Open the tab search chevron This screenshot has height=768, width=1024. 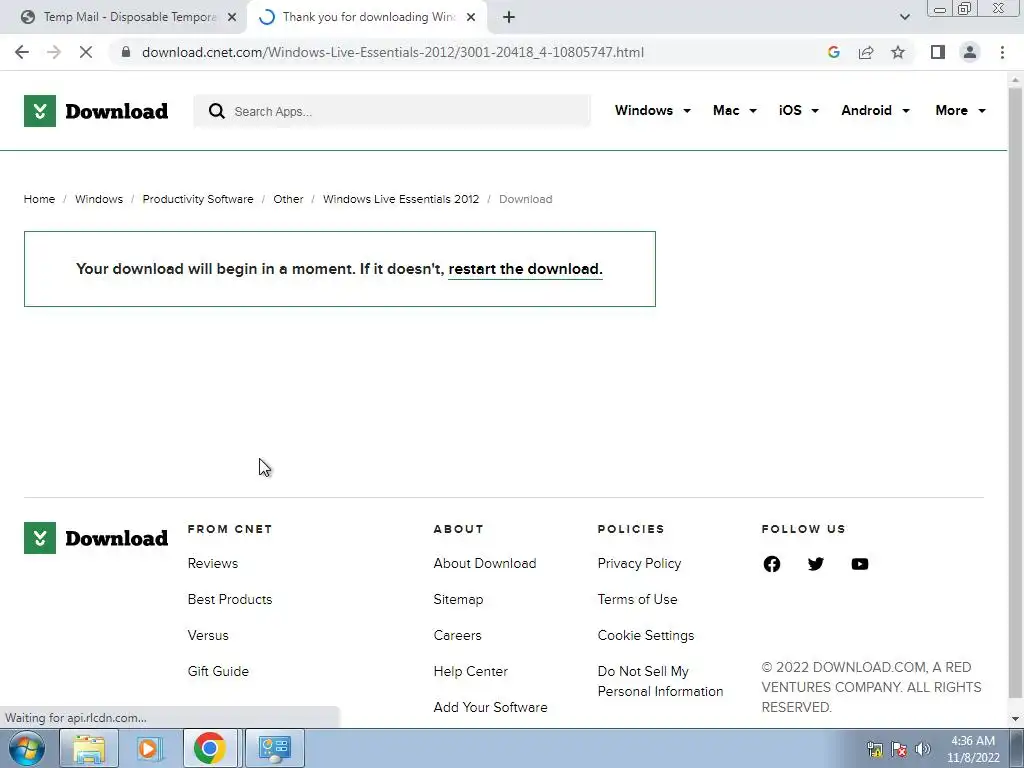904,17
